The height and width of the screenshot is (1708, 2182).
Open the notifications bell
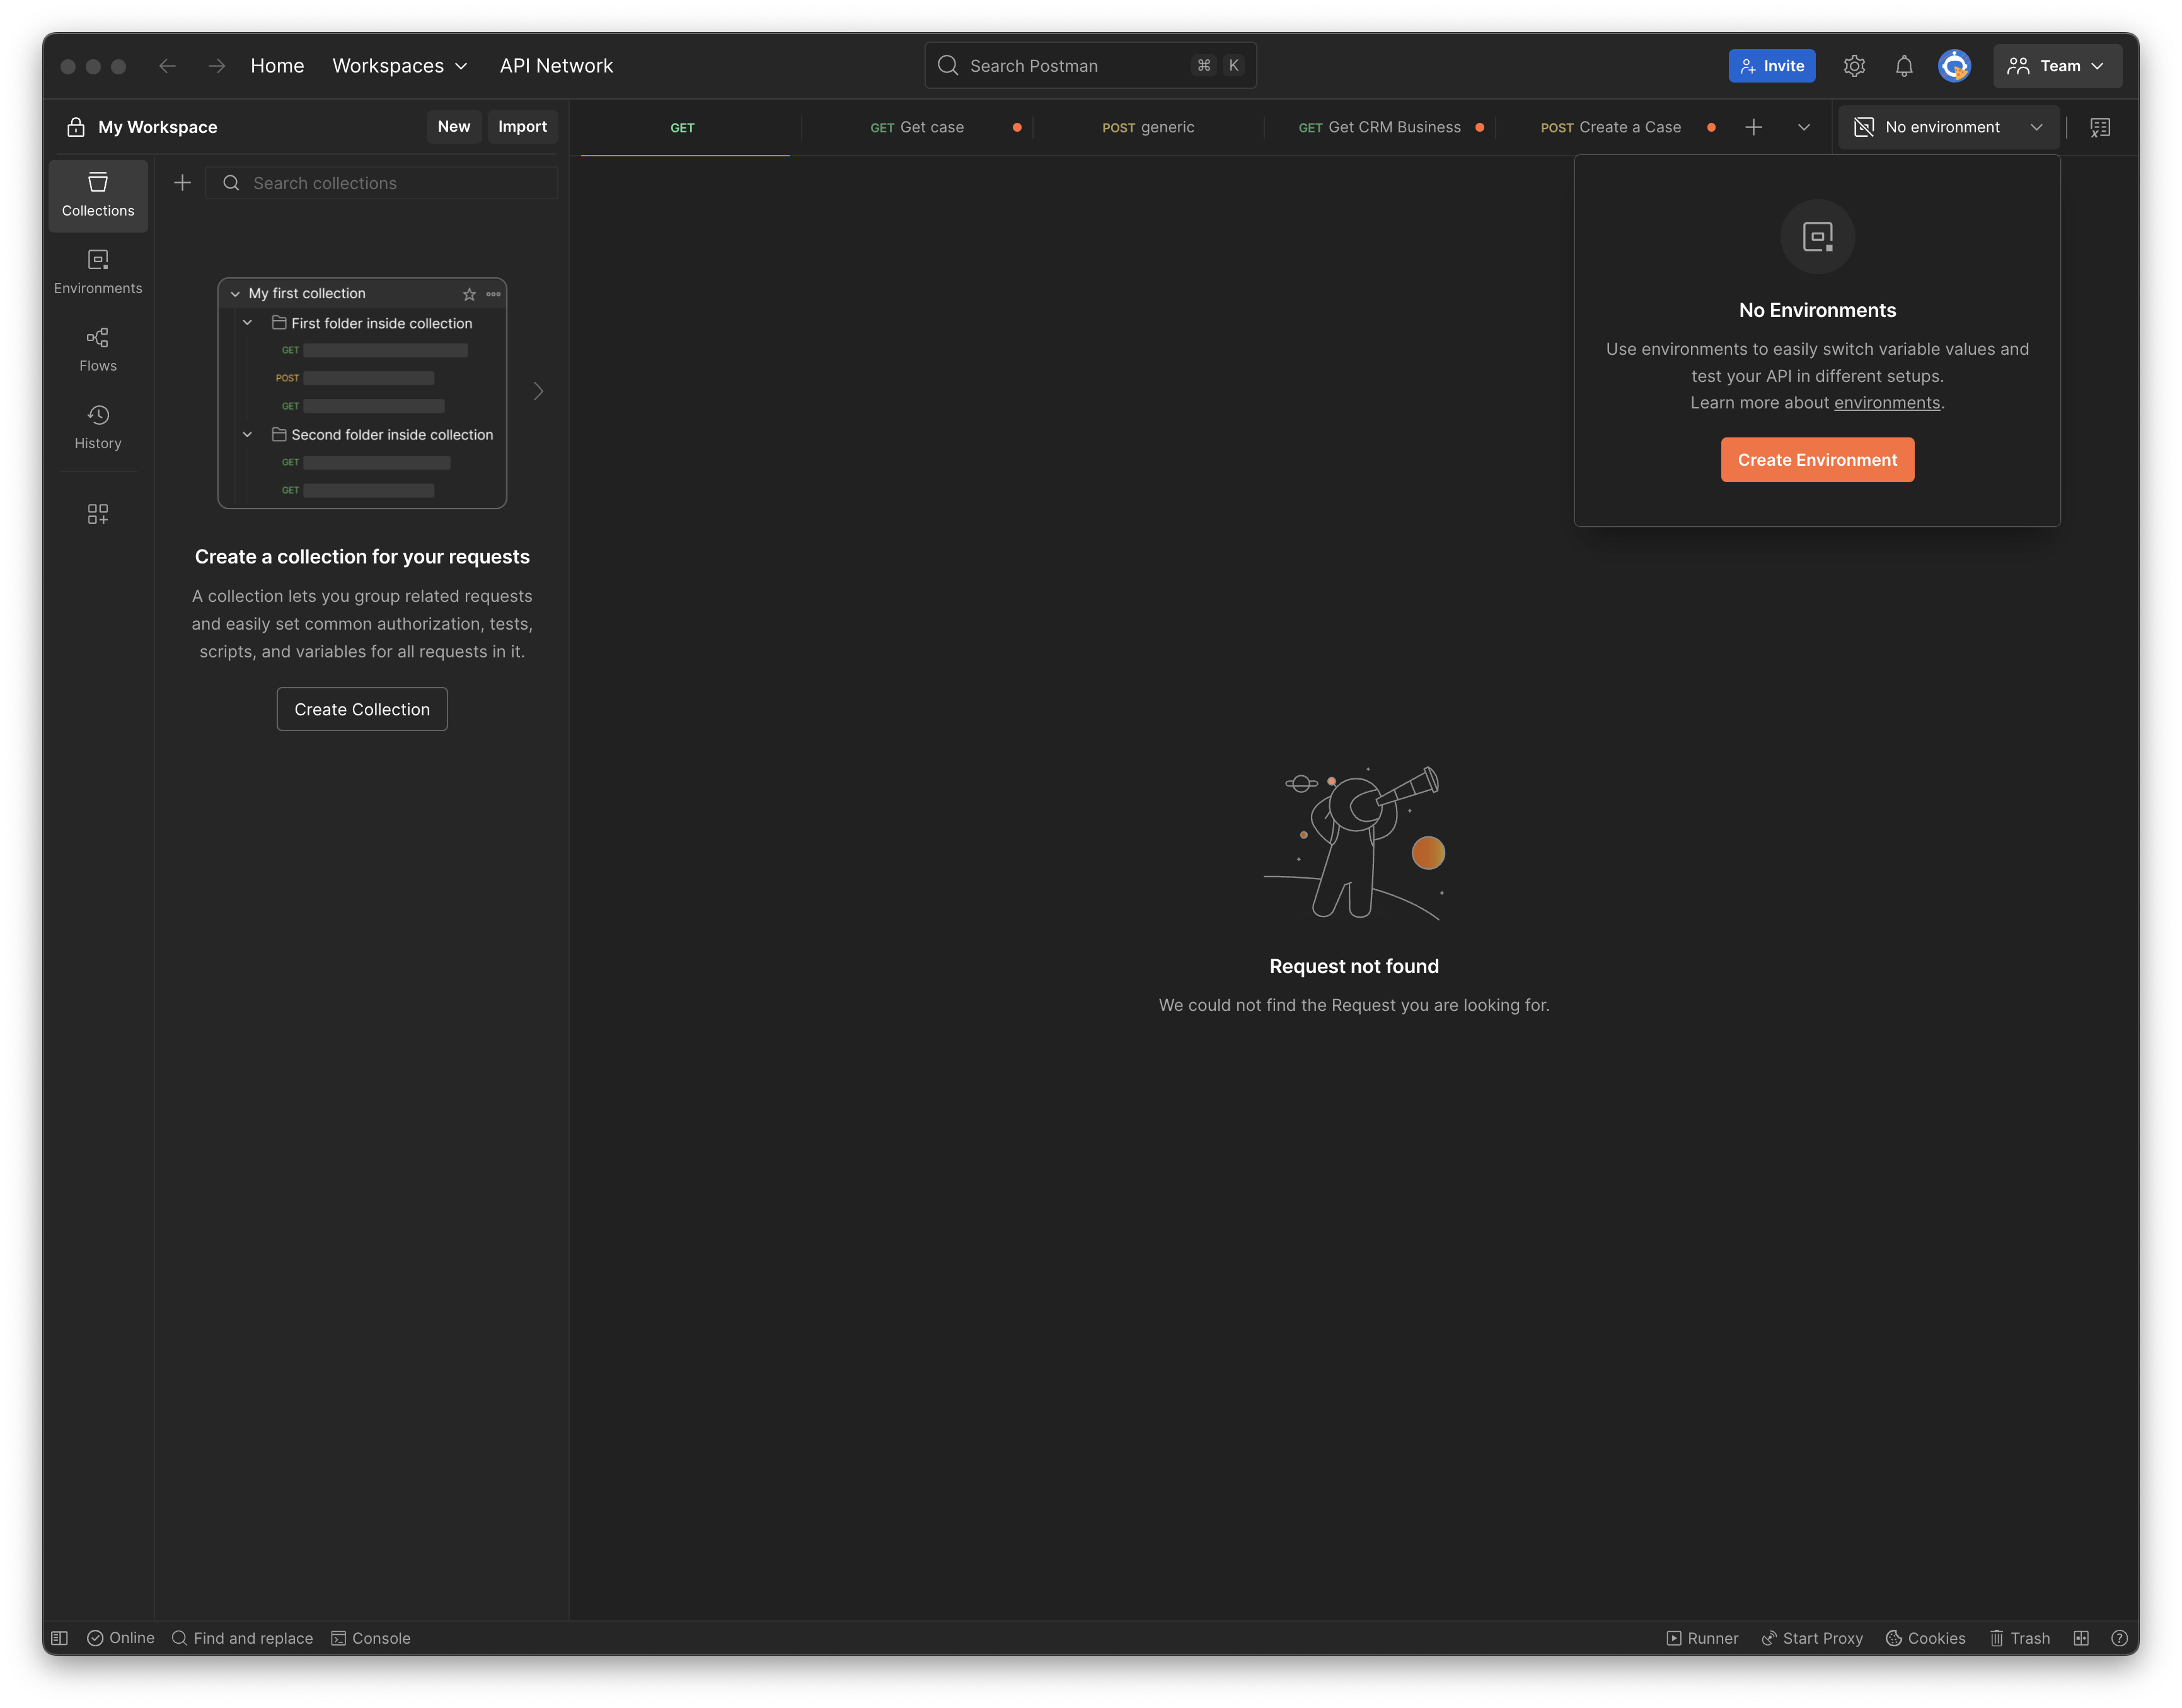(1904, 66)
